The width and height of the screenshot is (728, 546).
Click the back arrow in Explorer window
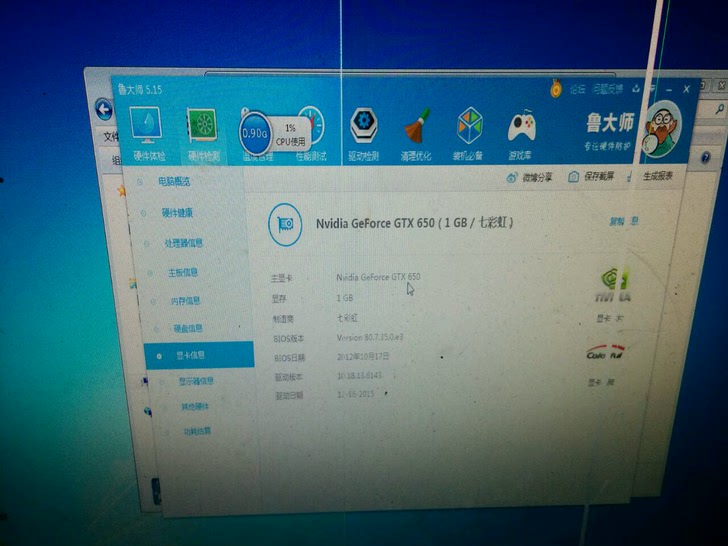[104, 110]
